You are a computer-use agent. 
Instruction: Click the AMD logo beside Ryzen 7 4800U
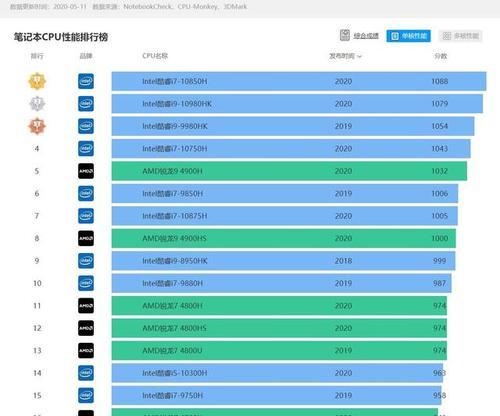[86, 351]
